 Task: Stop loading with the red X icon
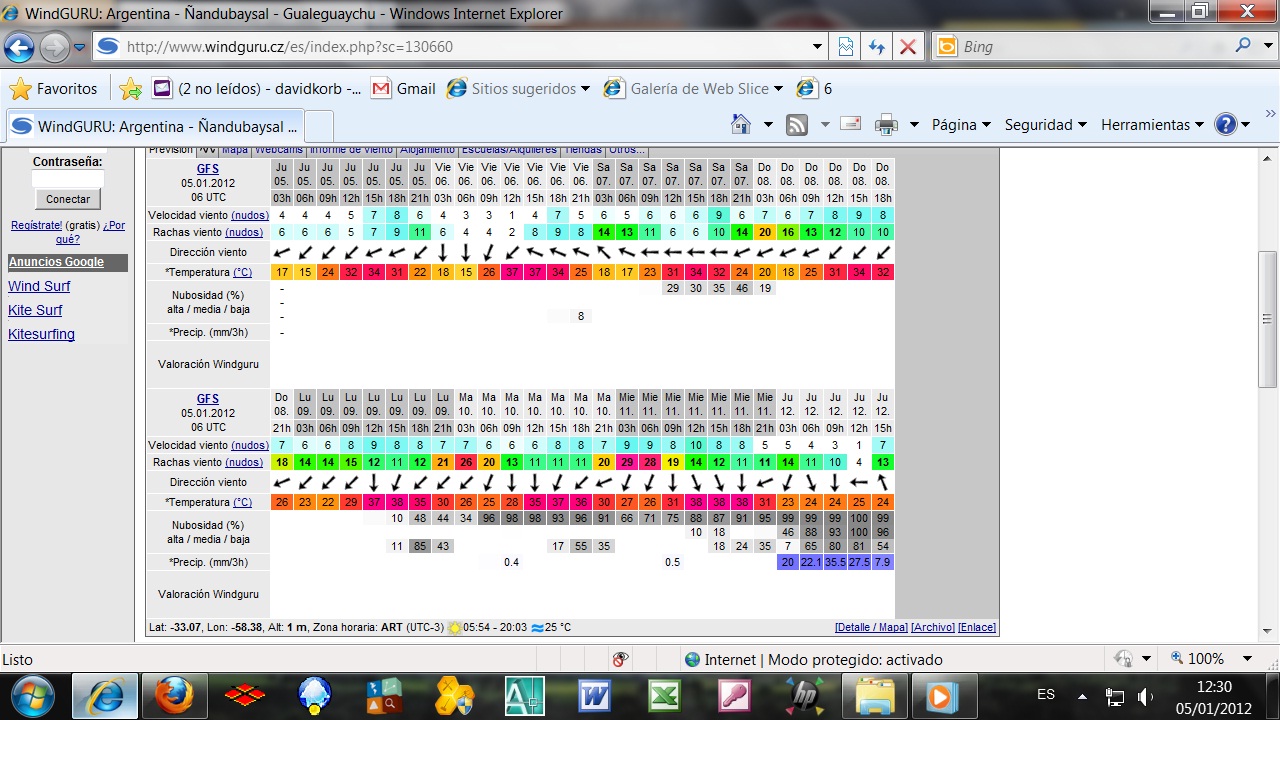(907, 47)
